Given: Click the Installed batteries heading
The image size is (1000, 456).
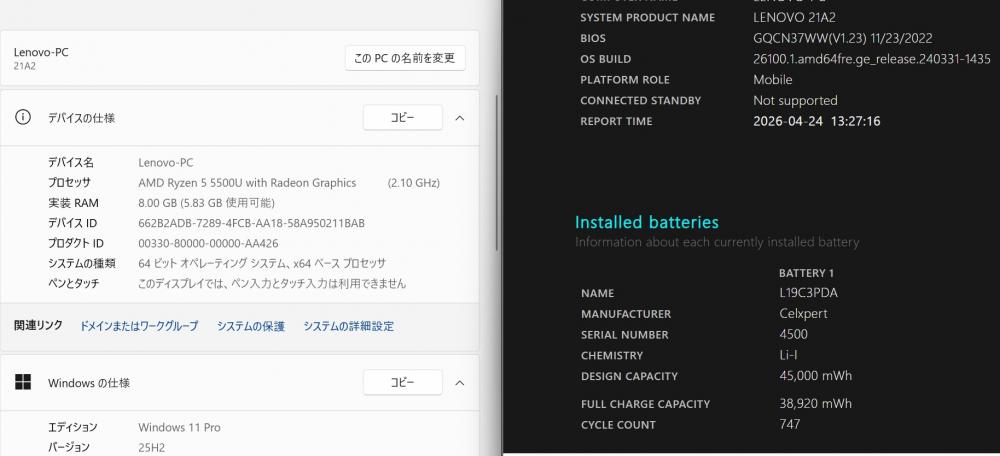Looking at the screenshot, I should (646, 222).
